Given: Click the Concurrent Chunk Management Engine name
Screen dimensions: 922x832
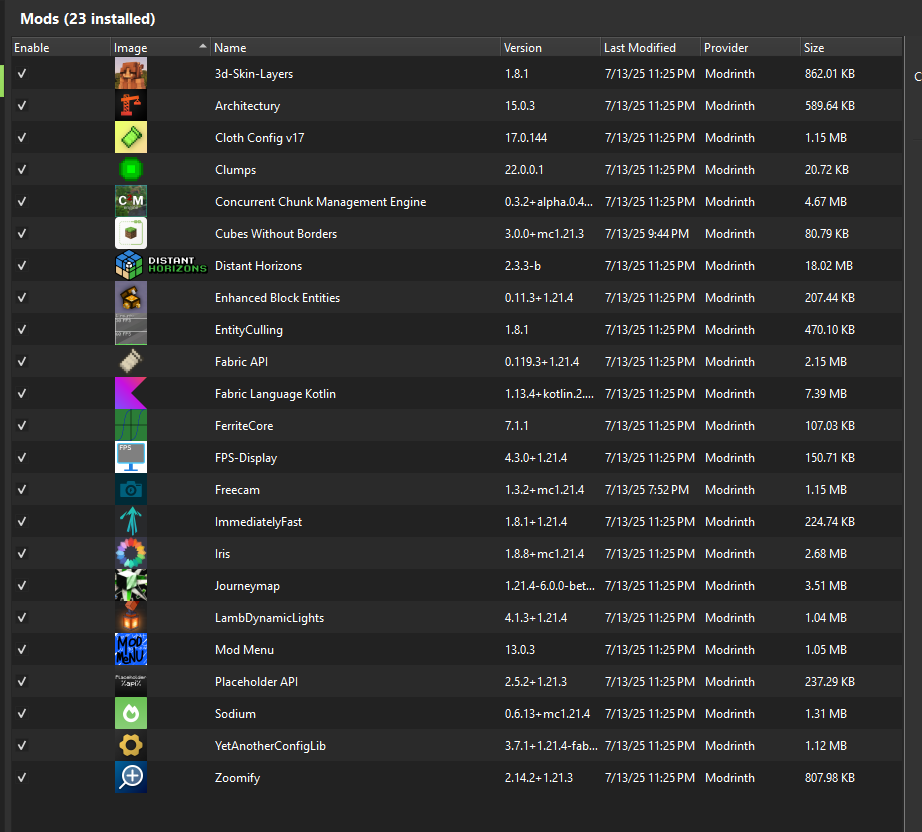Looking at the screenshot, I should 320,202.
